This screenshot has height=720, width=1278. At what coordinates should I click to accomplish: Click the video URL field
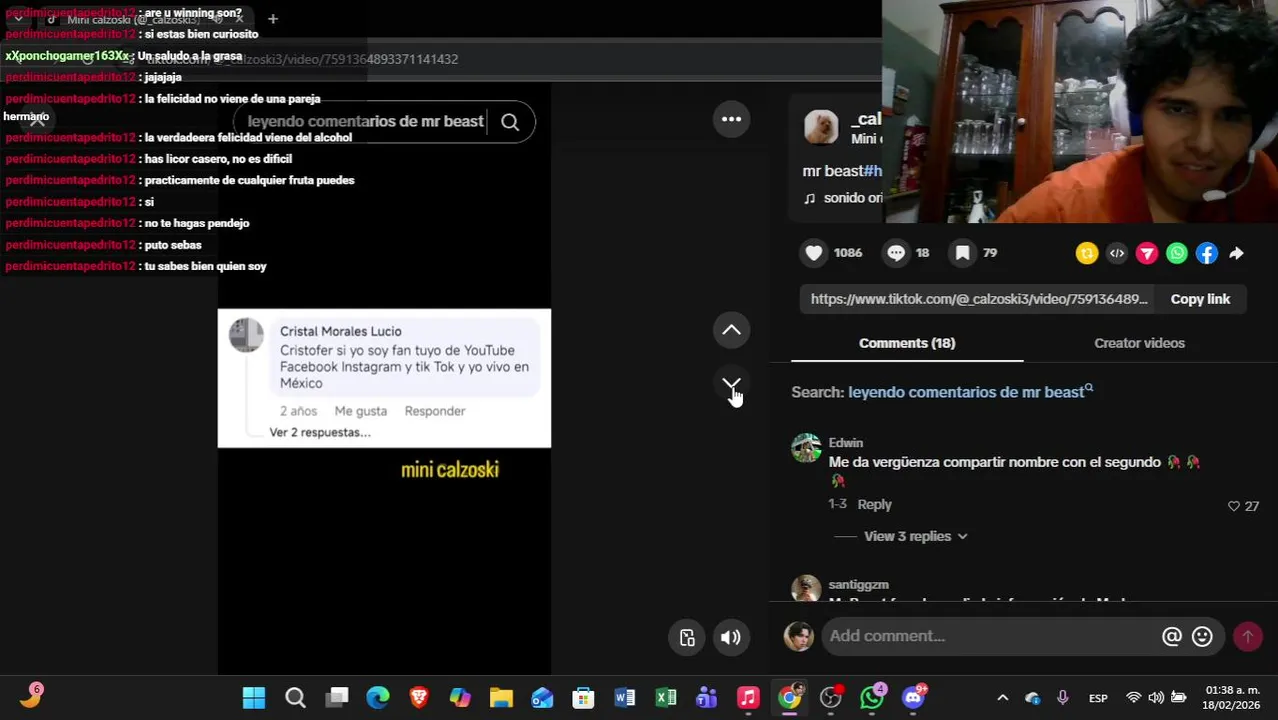[979, 299]
